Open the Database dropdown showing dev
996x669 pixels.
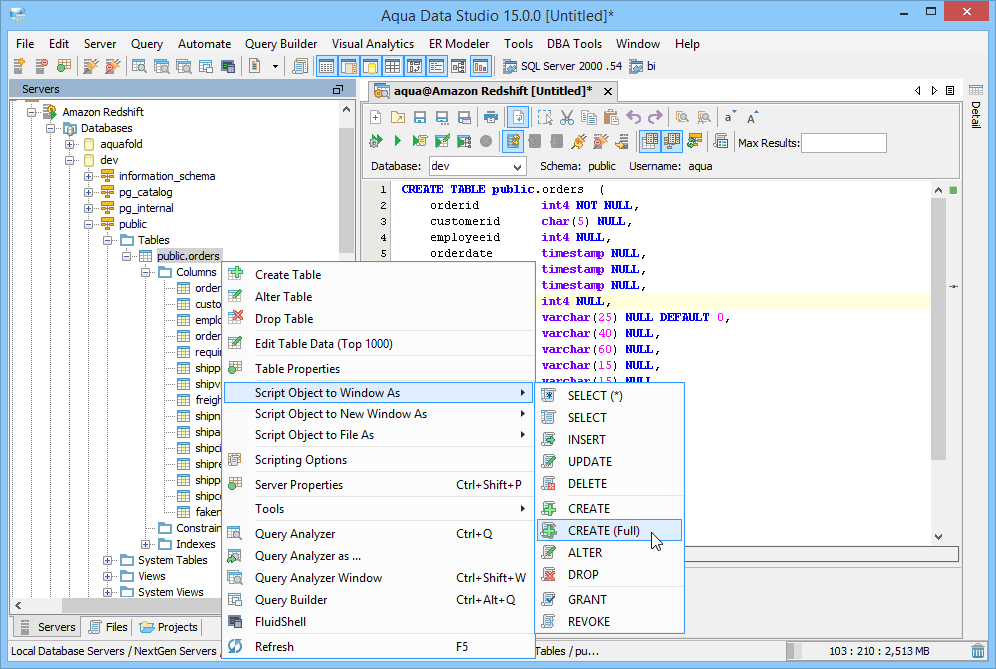tap(478, 166)
